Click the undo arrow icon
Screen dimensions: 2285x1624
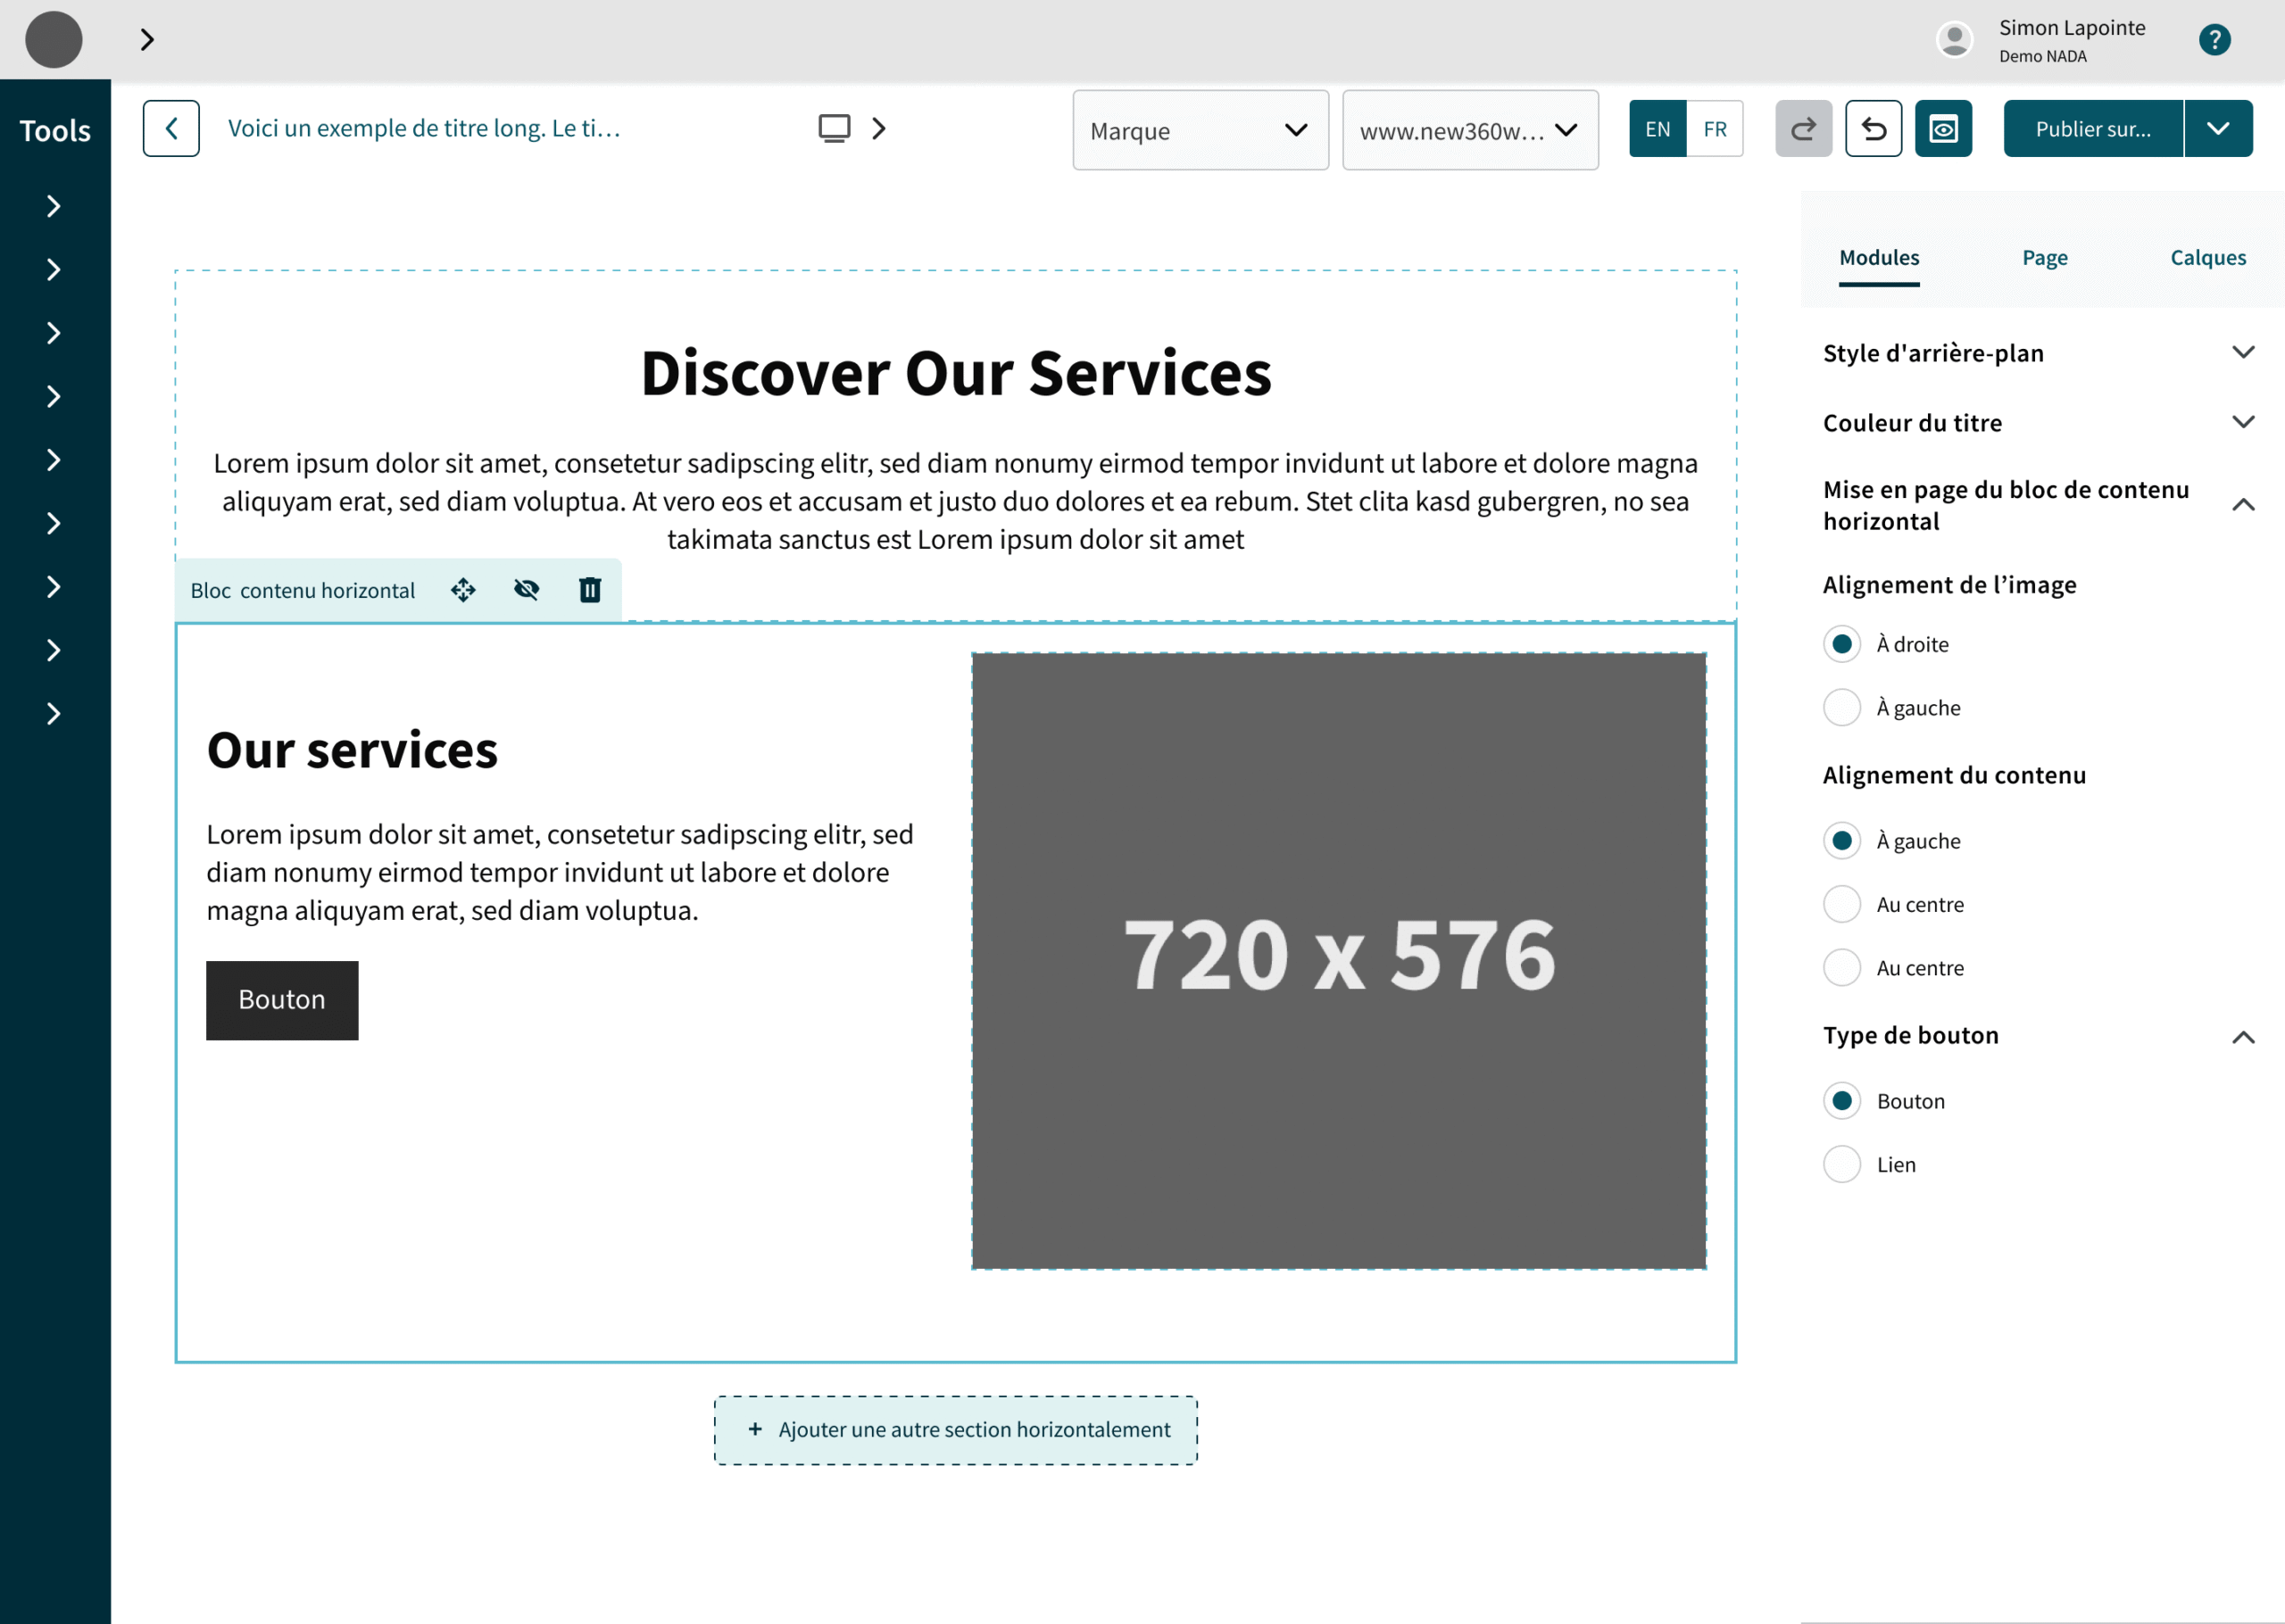click(1873, 128)
